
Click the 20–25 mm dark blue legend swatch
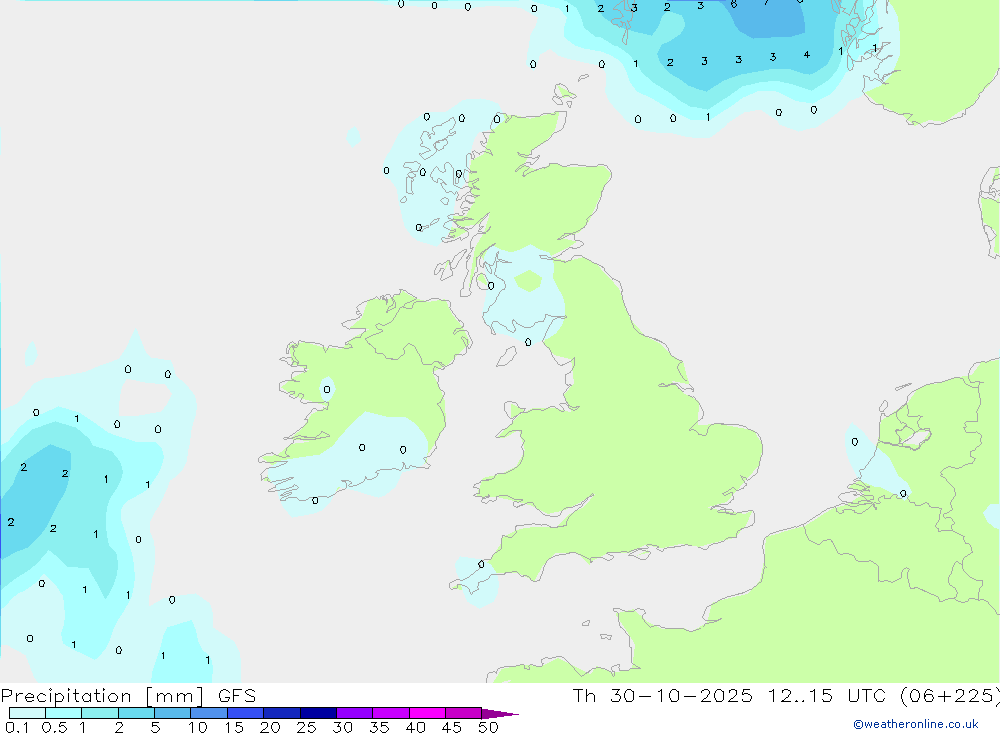[281, 713]
